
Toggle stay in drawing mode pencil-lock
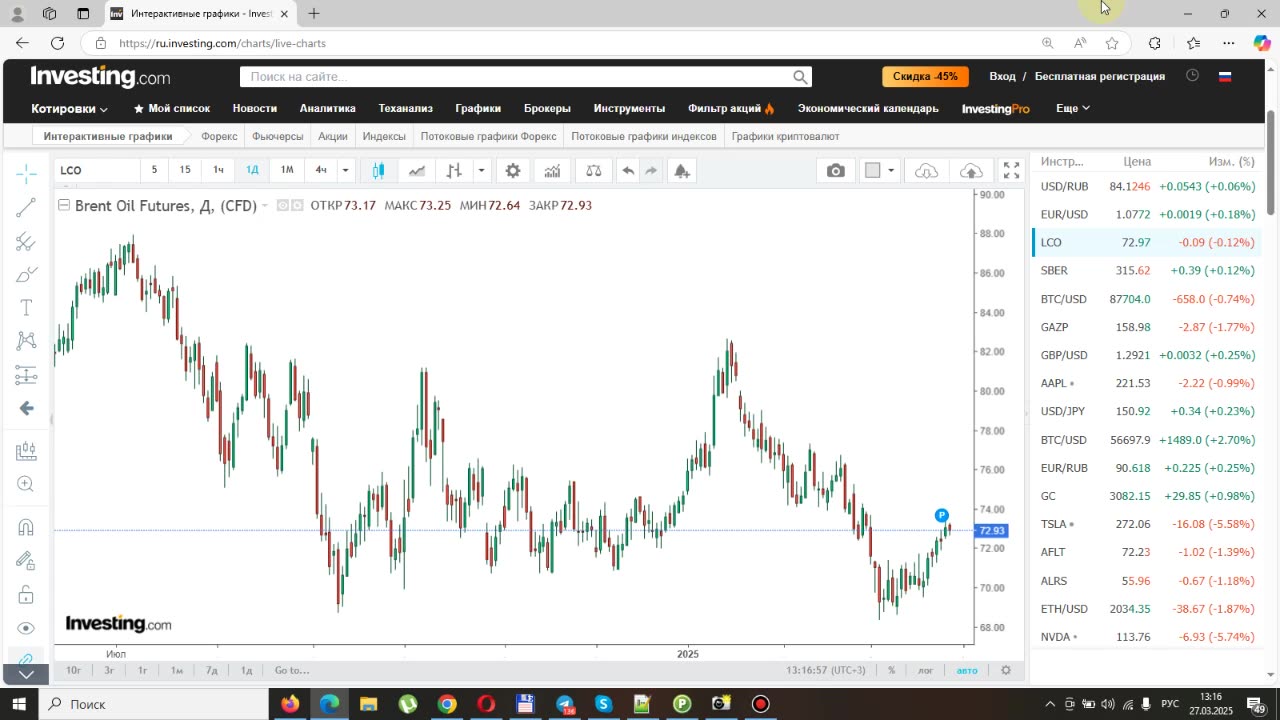pyautogui.click(x=26, y=561)
